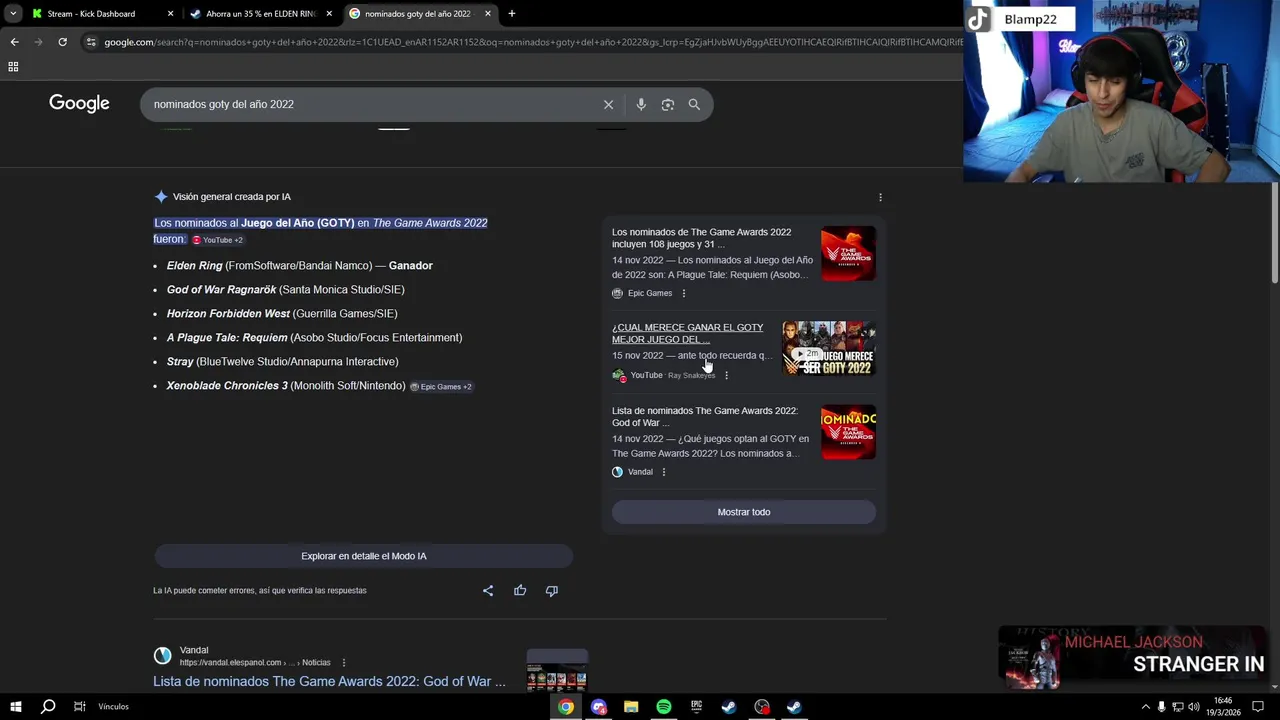This screenshot has height=720, width=1280.
Task: Open AI overview three-dot options menu
Action: 880,197
